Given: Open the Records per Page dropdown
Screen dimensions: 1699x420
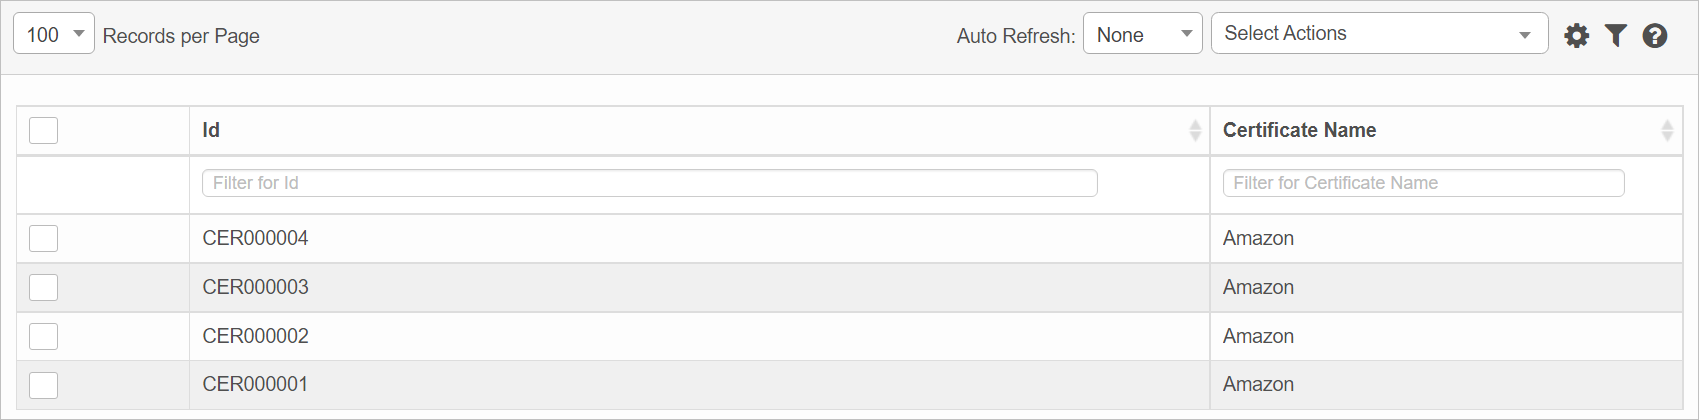Looking at the screenshot, I should [x=54, y=34].
